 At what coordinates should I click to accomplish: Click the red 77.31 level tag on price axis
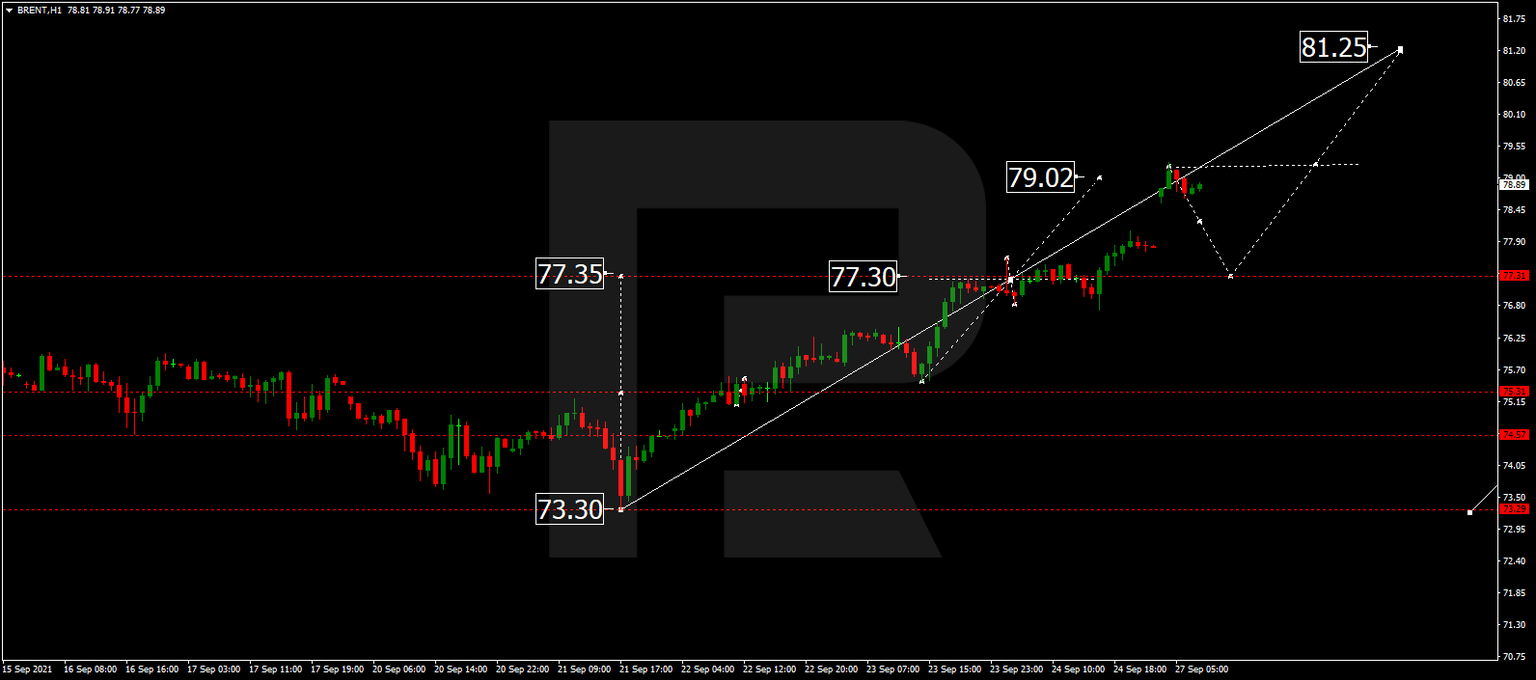click(1513, 275)
